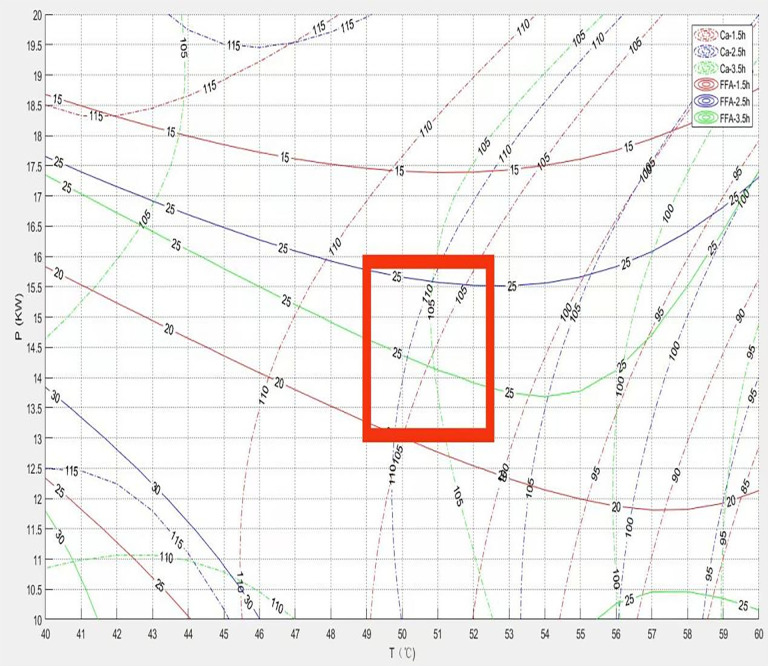Click the x-axis tick label 44
768x666 pixels.
coord(188,634)
